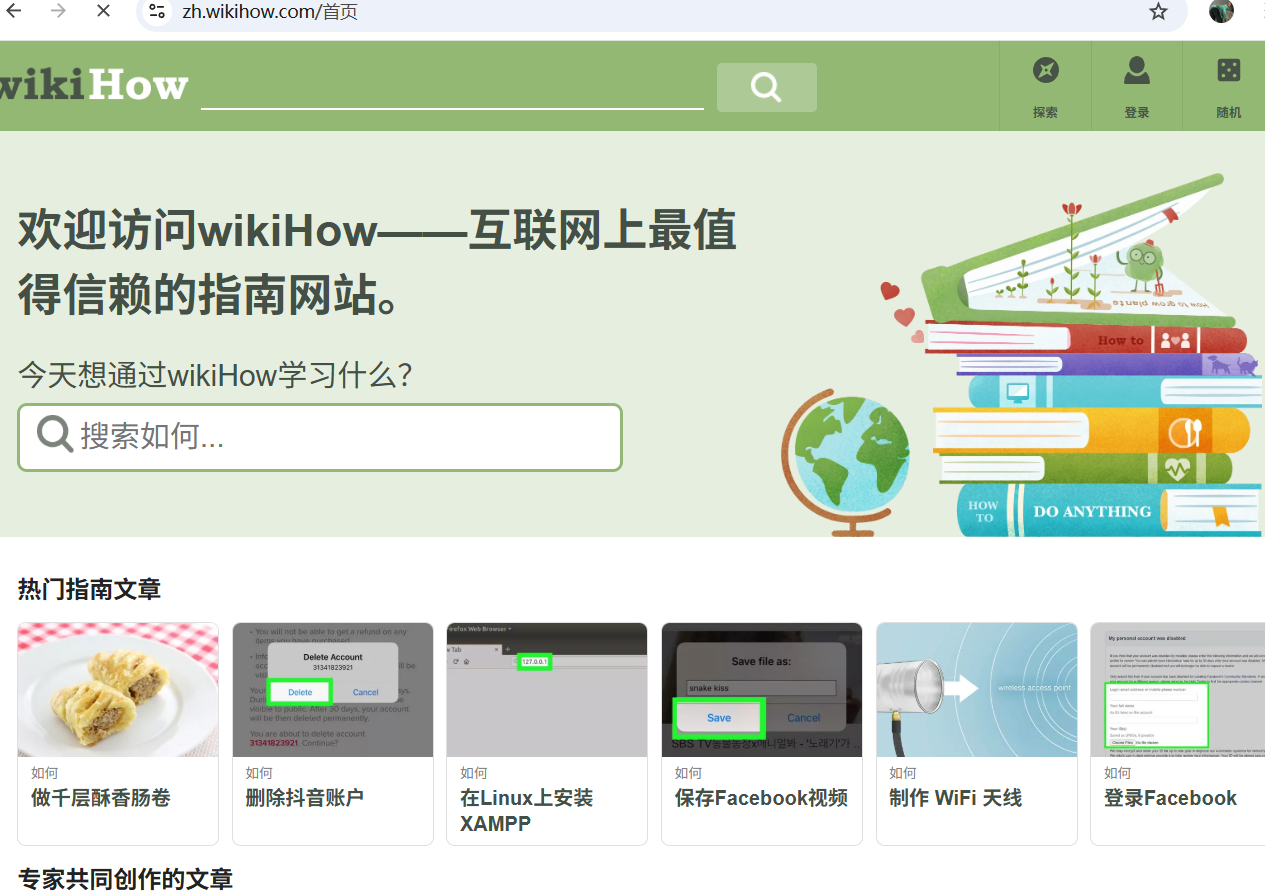Click the magnifier inside 搜索如何 box

[x=54, y=436]
